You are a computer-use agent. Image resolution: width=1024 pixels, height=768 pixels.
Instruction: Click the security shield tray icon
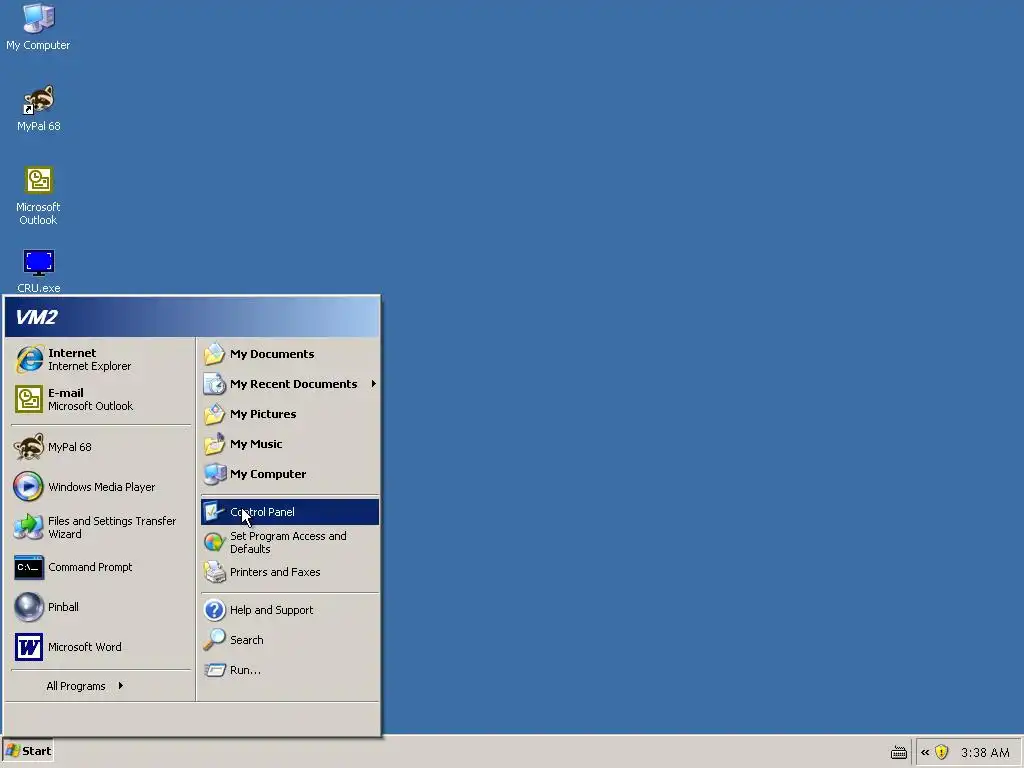(941, 752)
